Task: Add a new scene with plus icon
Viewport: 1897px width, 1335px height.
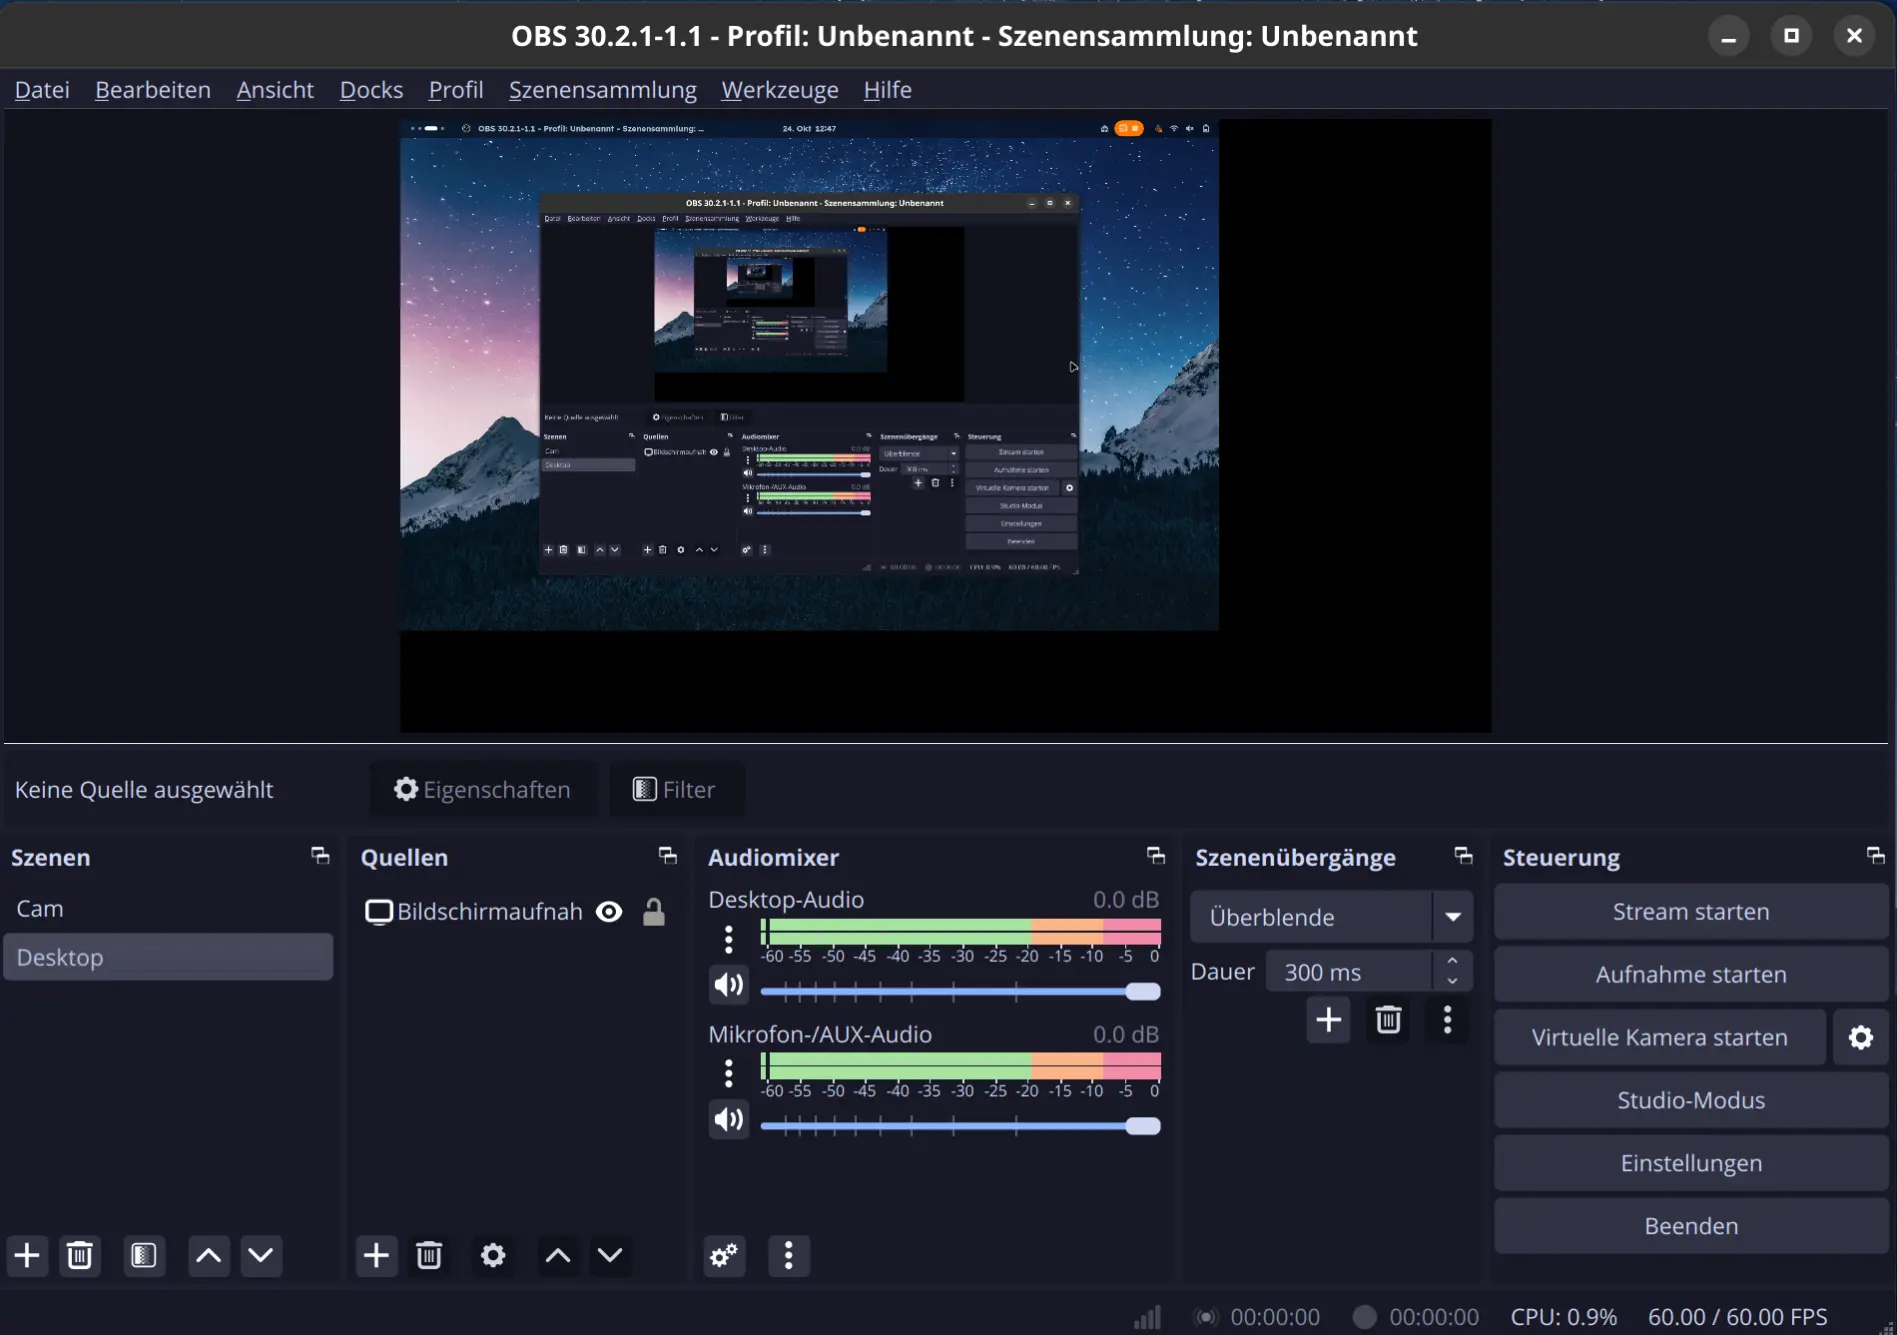Action: tap(27, 1255)
